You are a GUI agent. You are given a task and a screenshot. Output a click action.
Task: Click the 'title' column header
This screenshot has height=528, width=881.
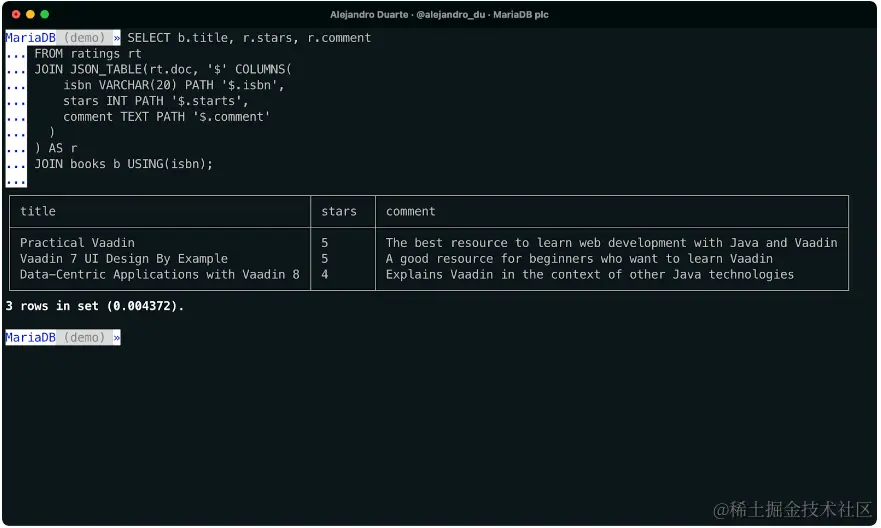coord(38,211)
